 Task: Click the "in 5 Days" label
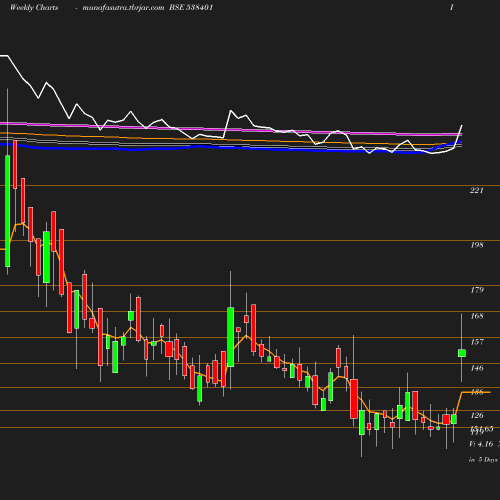(x=483, y=459)
